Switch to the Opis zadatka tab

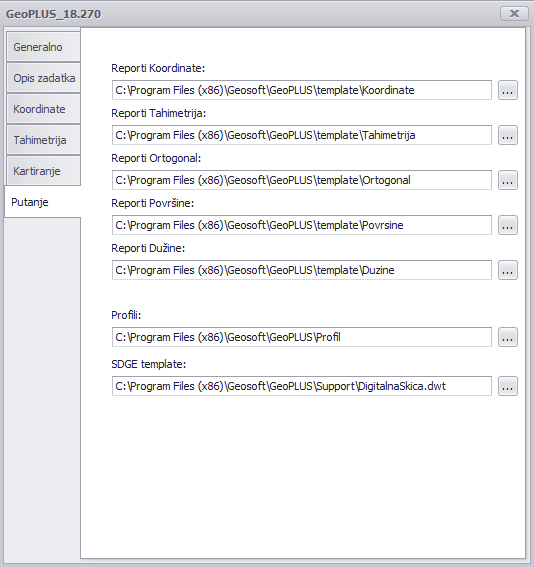coord(43,78)
